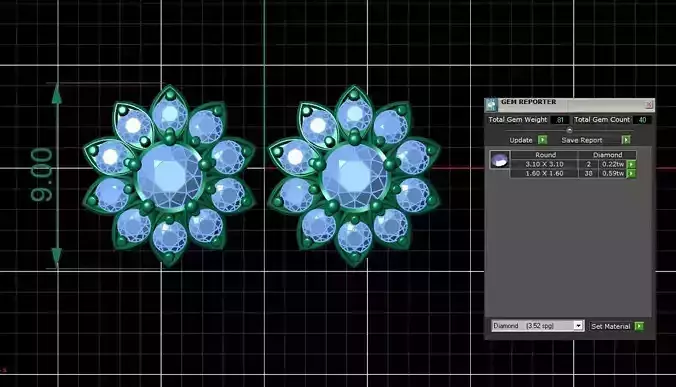Click the green arrow on the 1.60 X 1.60 row
Viewport: 676px width, 387px height.
point(632,173)
